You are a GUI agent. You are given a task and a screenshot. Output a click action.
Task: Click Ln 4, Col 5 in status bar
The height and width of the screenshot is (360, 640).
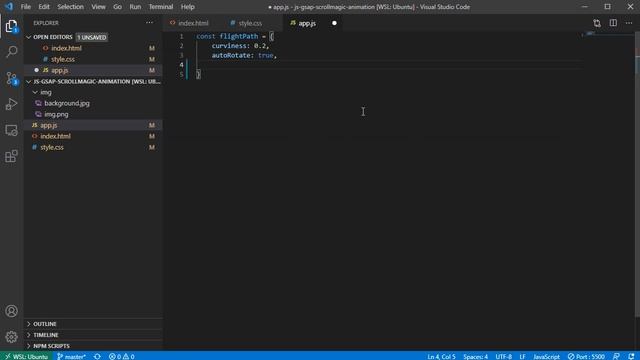441,356
